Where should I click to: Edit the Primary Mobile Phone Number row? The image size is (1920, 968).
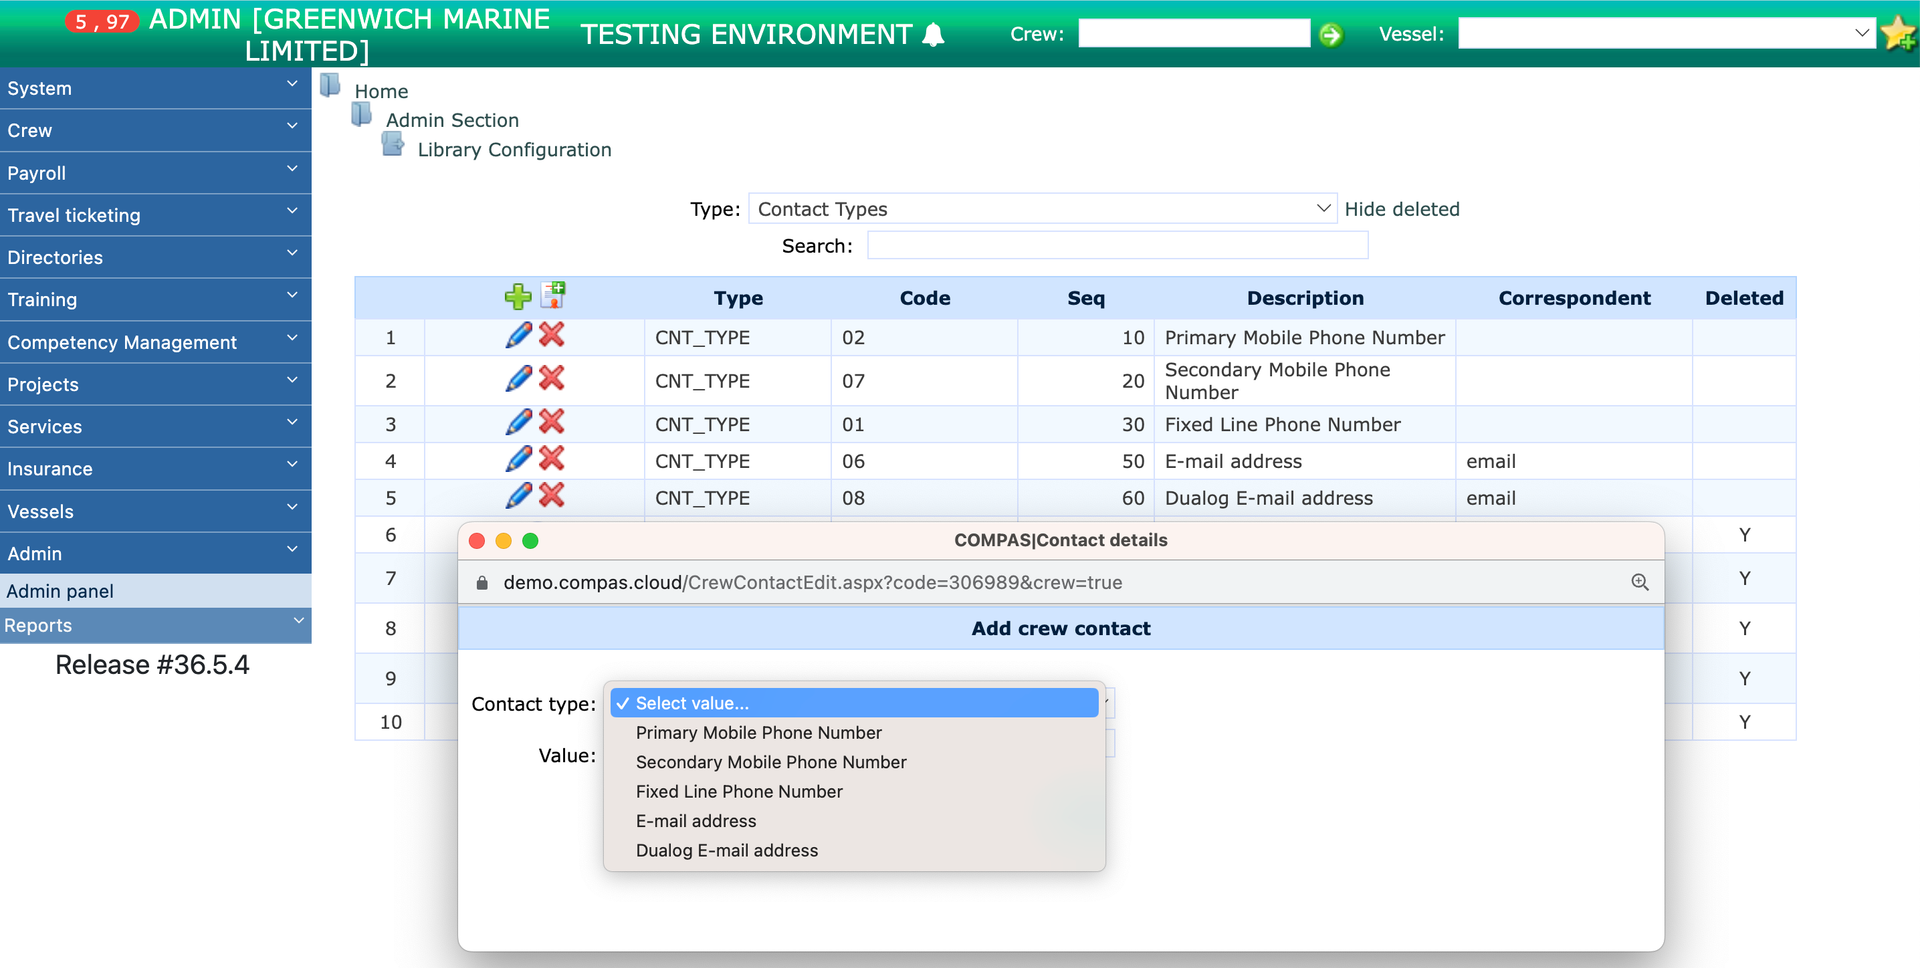(x=518, y=336)
